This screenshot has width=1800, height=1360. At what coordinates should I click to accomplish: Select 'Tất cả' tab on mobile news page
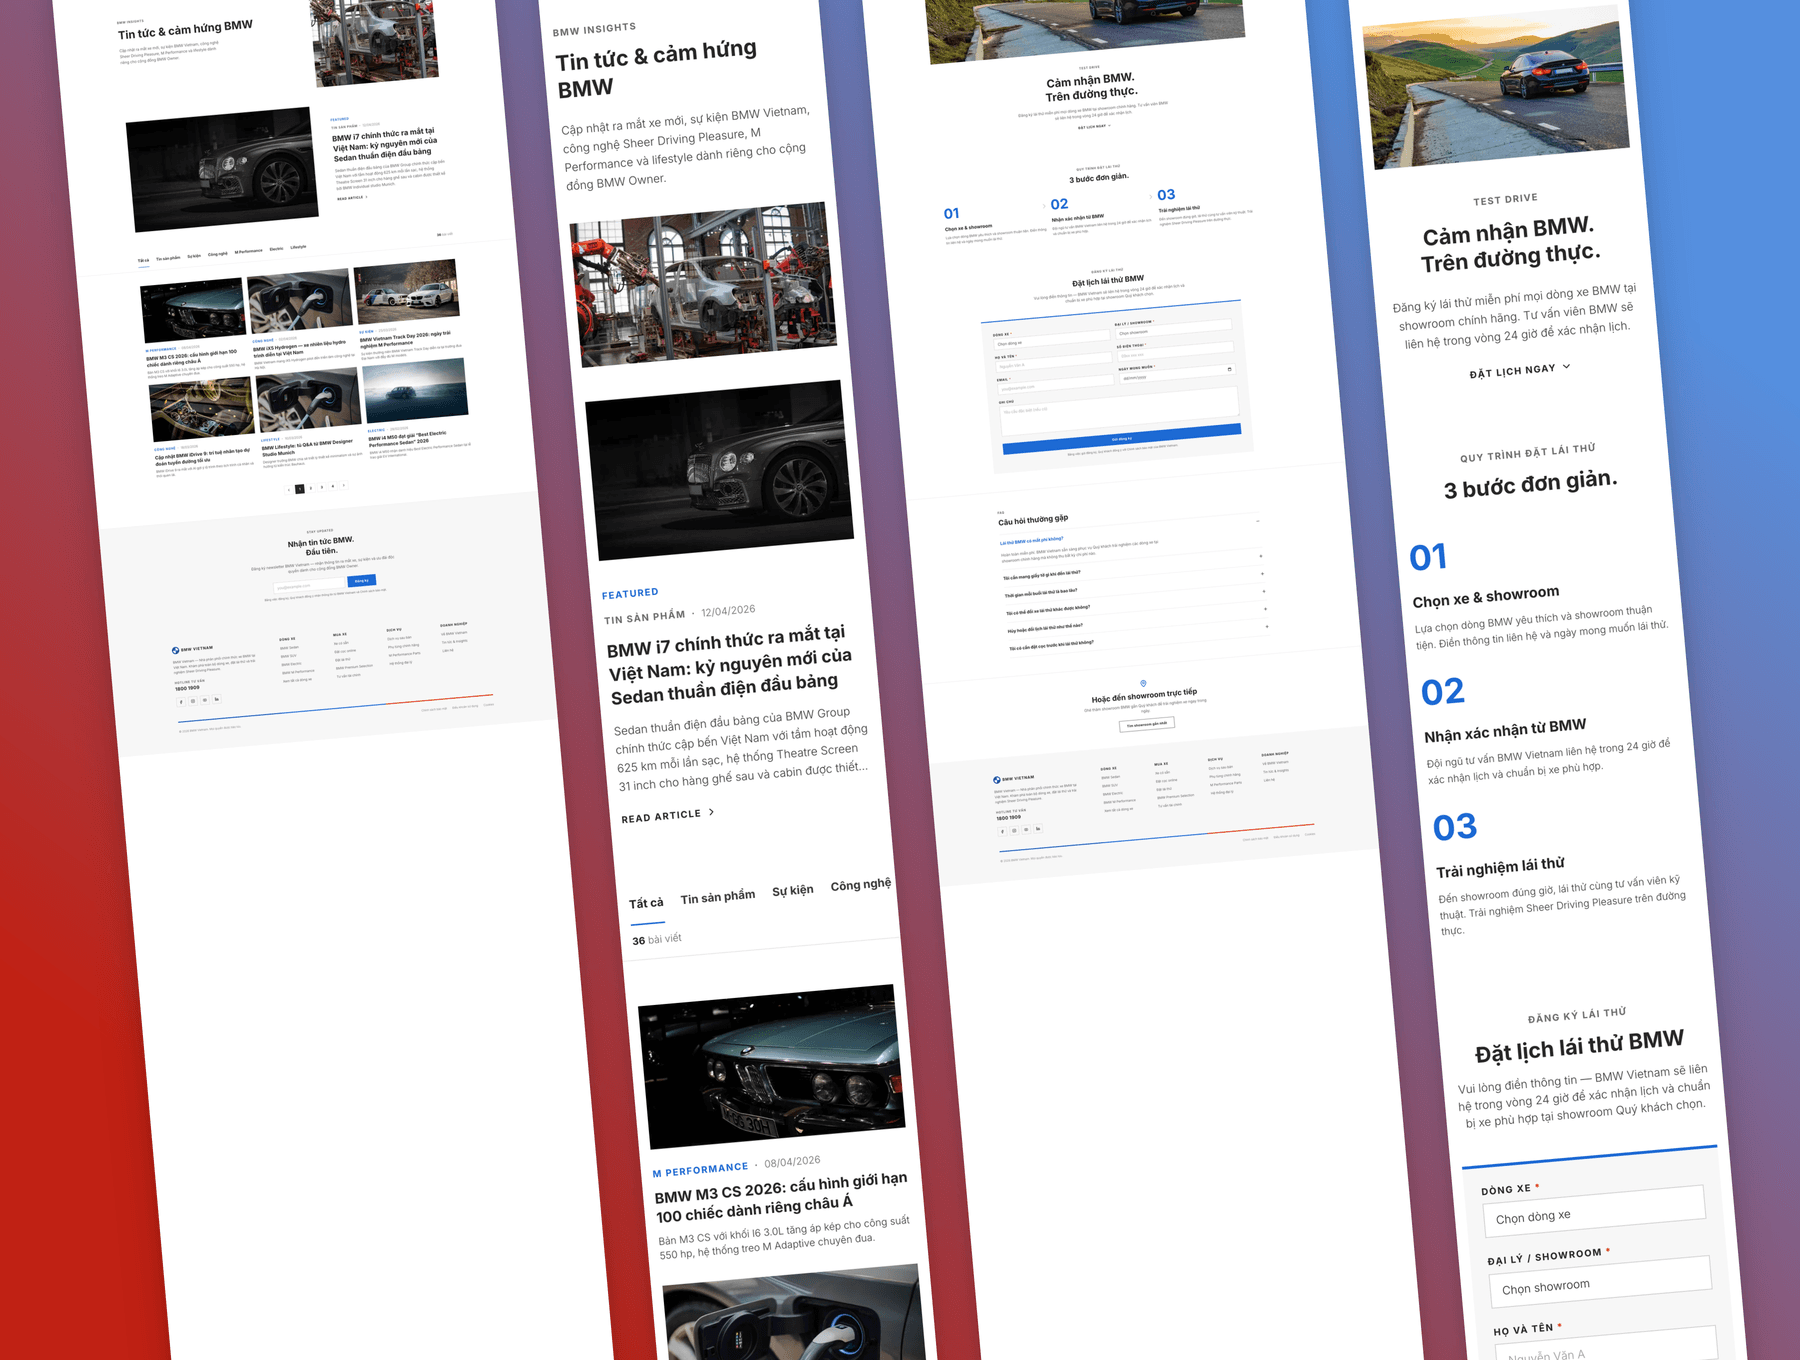(646, 903)
